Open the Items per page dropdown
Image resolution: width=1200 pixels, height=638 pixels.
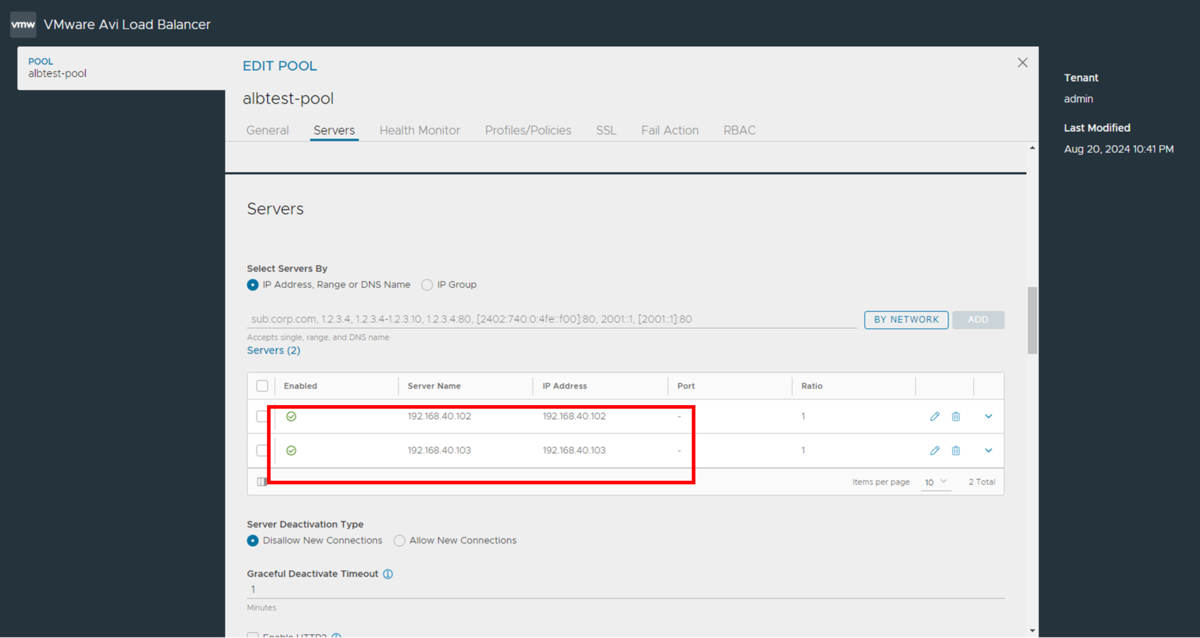(x=935, y=482)
